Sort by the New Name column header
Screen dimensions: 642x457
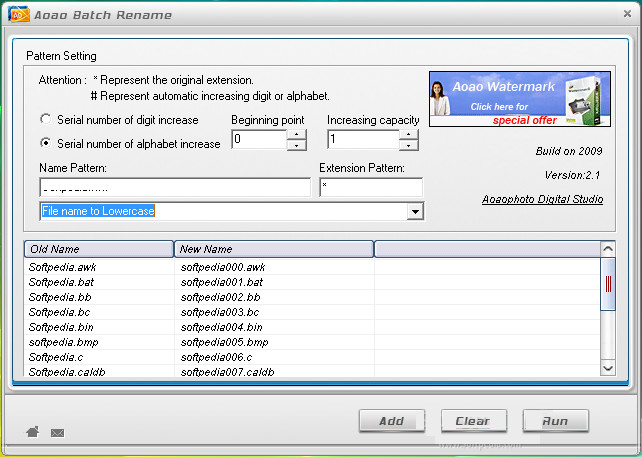[x=274, y=249]
